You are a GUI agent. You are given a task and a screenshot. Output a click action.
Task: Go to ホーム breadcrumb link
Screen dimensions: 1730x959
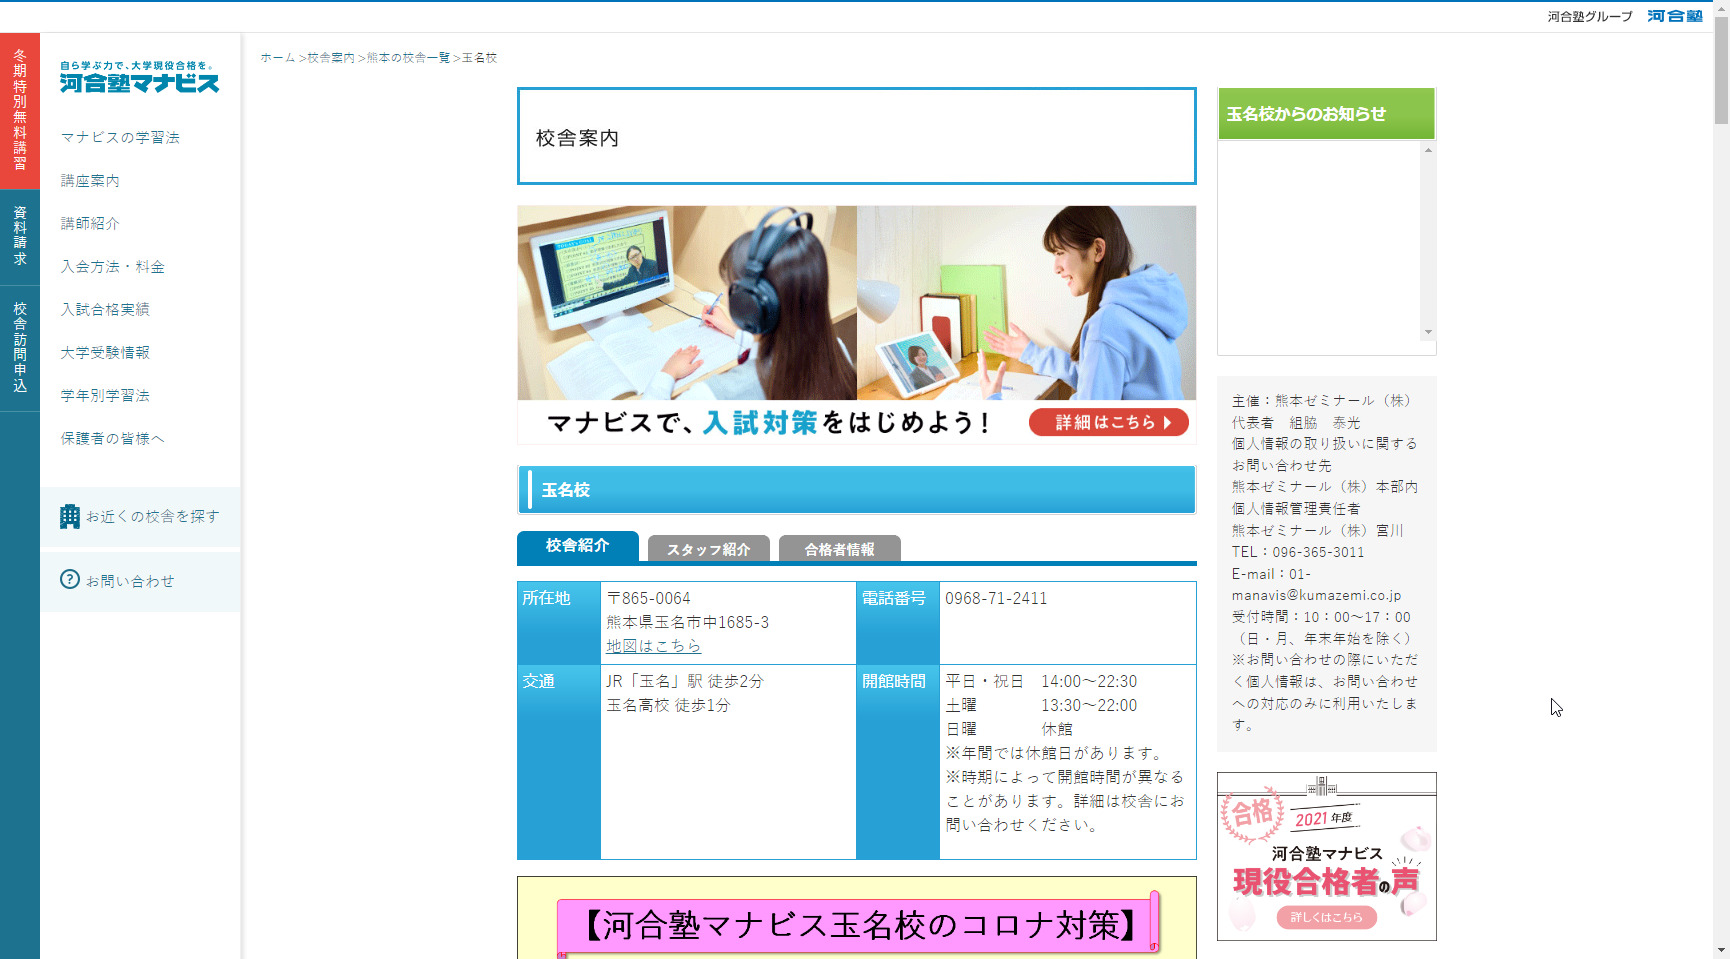[278, 58]
